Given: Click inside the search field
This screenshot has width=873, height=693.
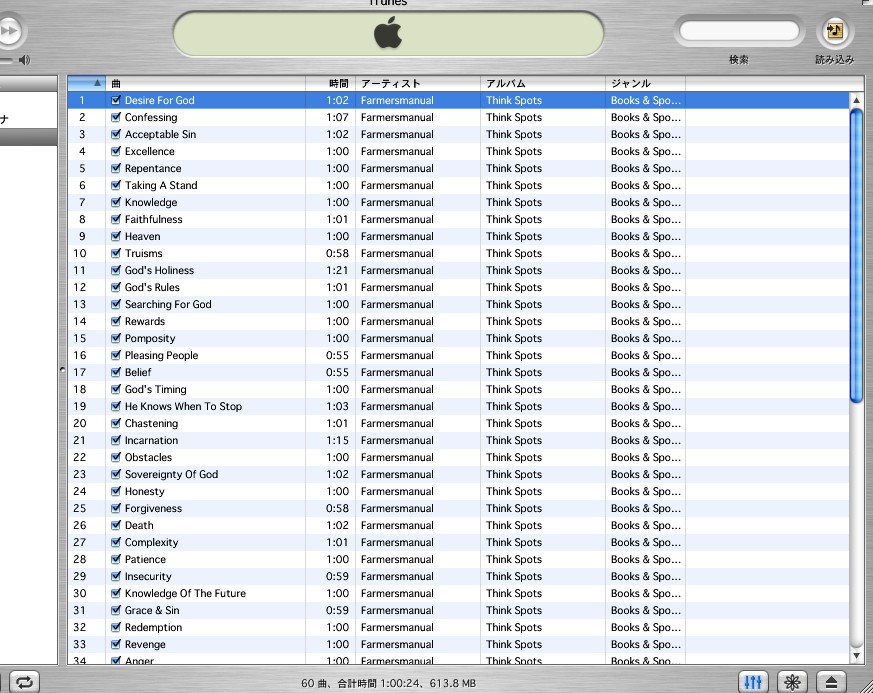Looking at the screenshot, I should pos(739,31).
